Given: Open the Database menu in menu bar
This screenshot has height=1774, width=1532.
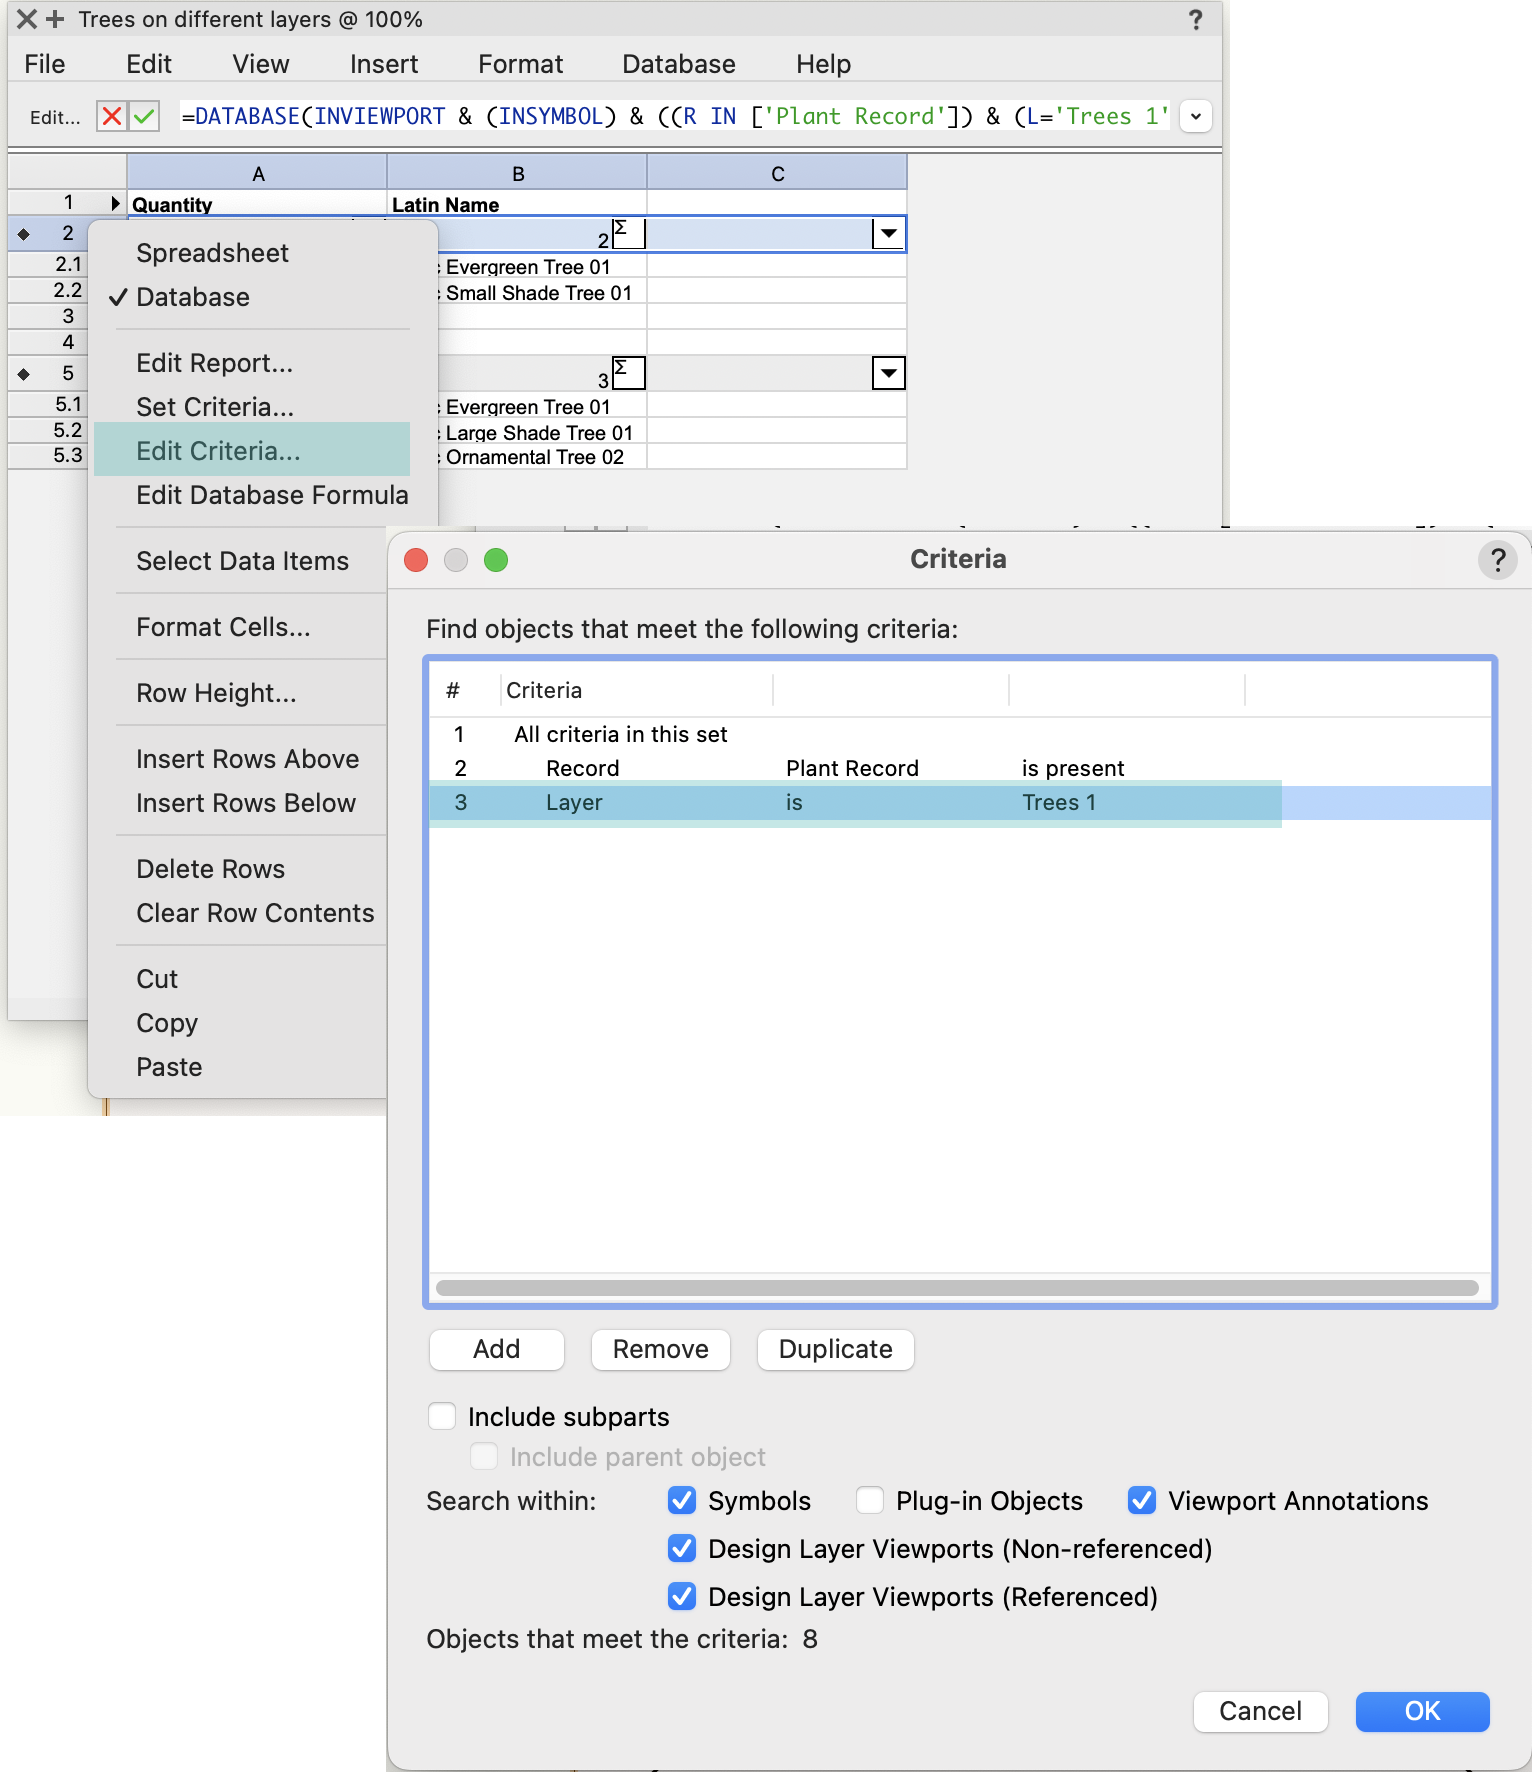Looking at the screenshot, I should click(x=678, y=64).
